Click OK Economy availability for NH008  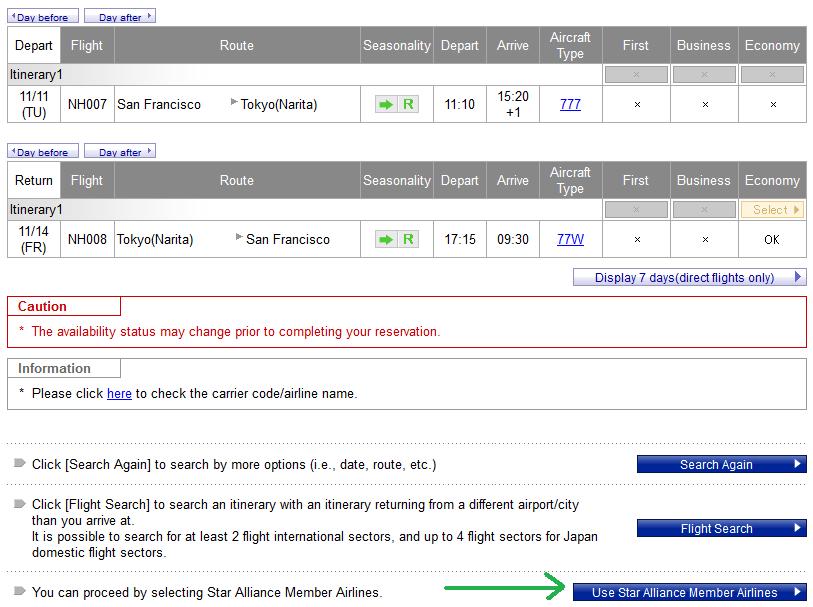coord(772,239)
